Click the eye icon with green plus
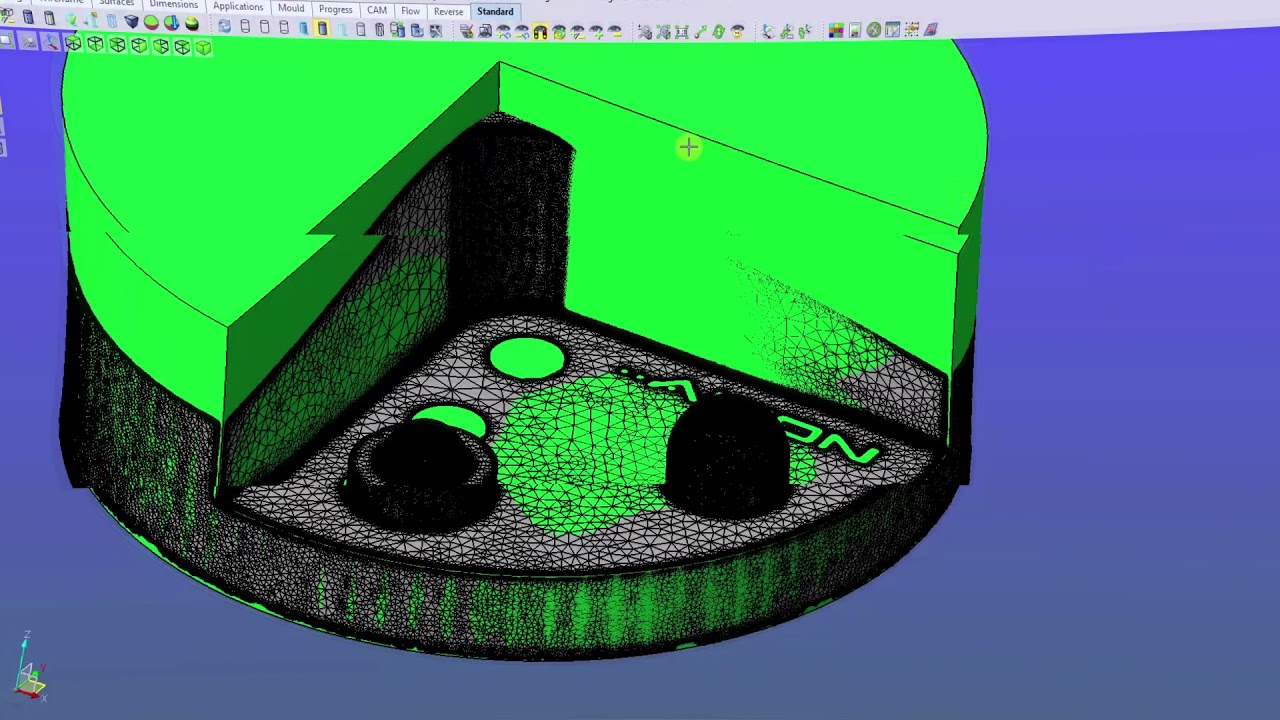Screen dimensions: 1280x720 598,32
